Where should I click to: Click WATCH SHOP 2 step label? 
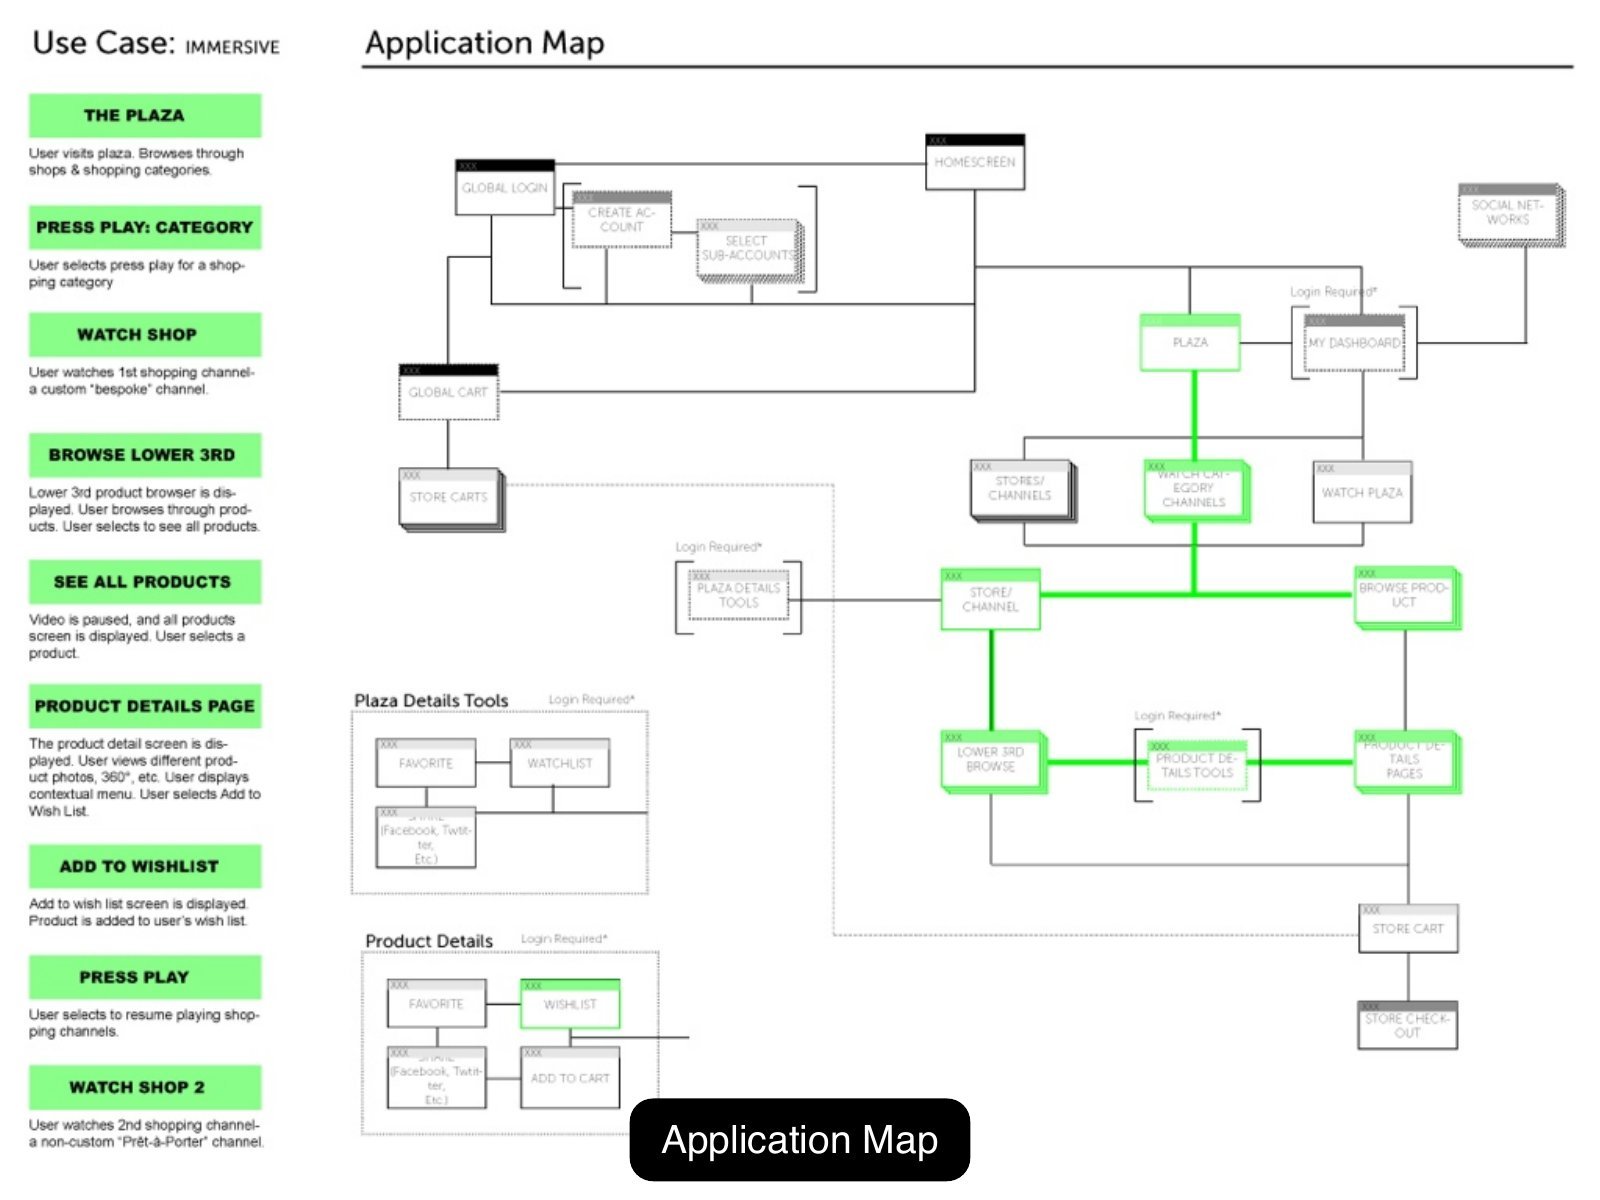click(x=145, y=1087)
